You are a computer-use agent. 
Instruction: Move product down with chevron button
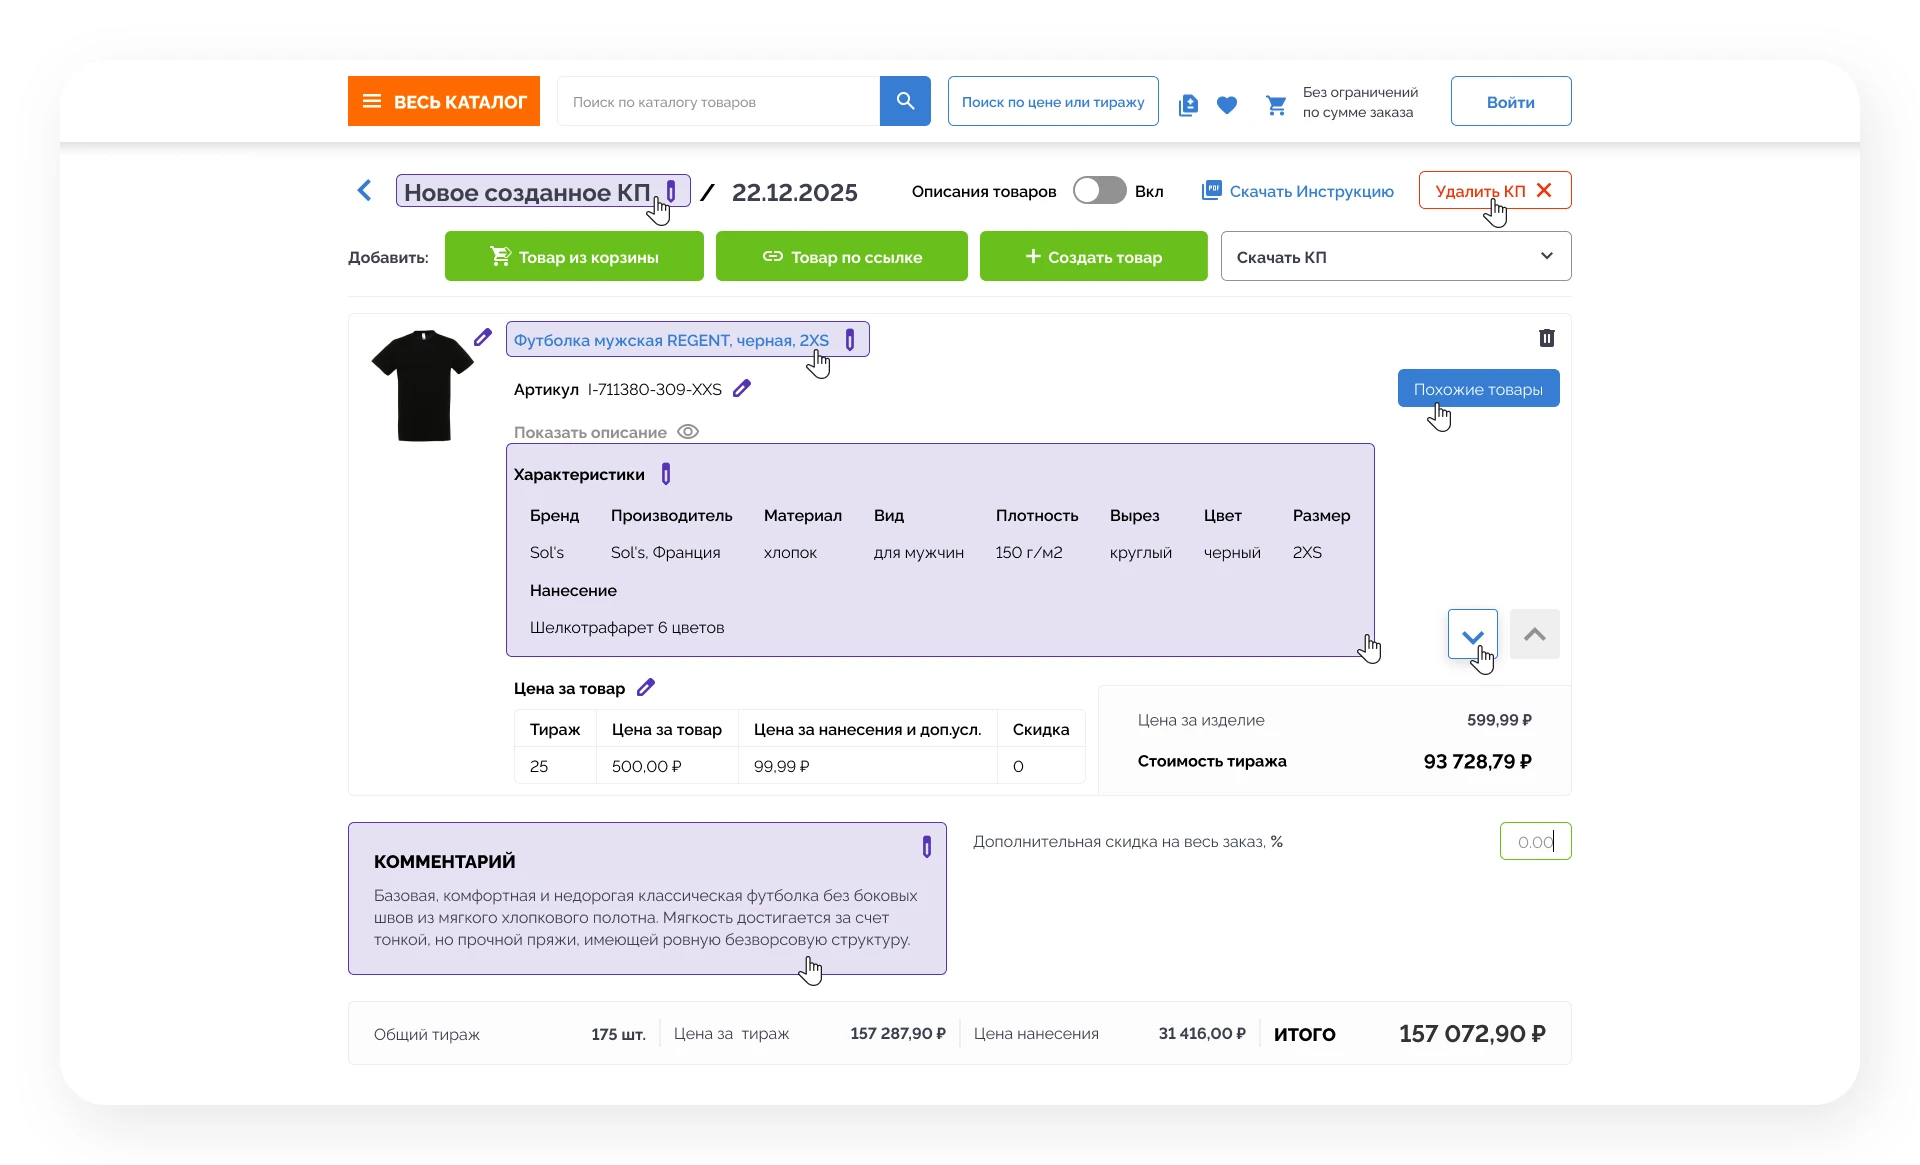tap(1472, 634)
